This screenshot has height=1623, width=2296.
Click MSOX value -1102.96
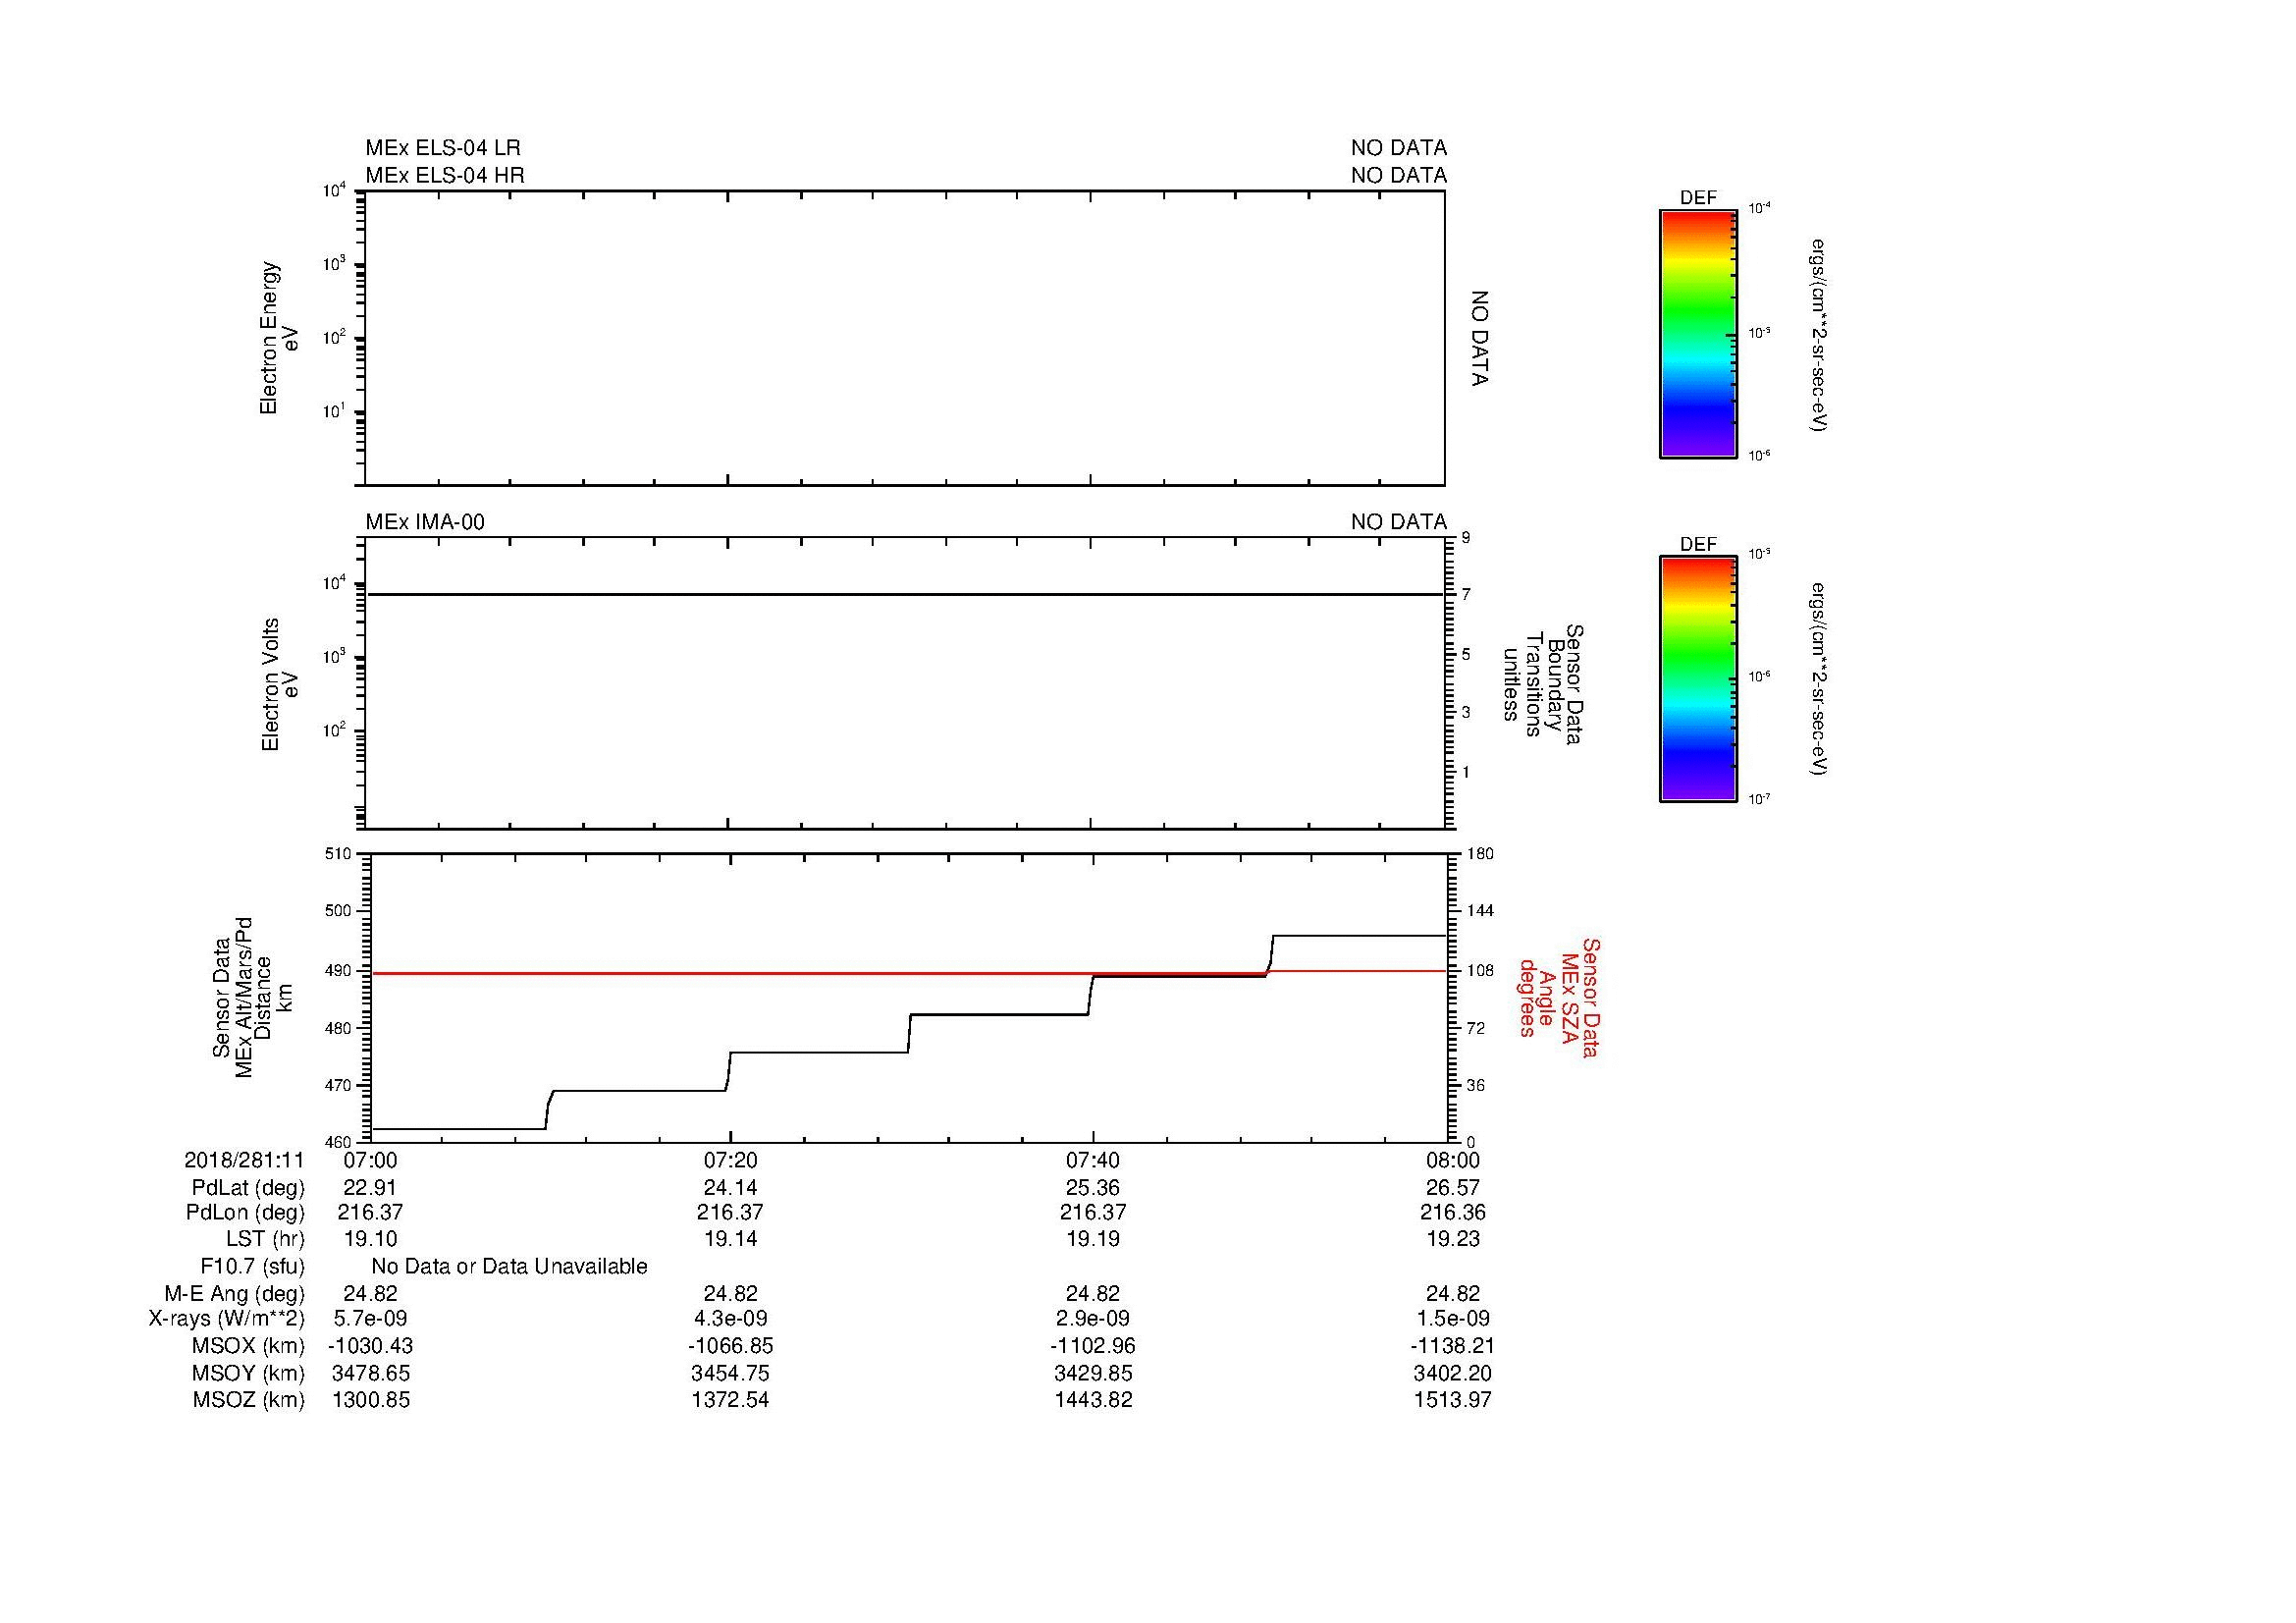tap(1093, 1347)
